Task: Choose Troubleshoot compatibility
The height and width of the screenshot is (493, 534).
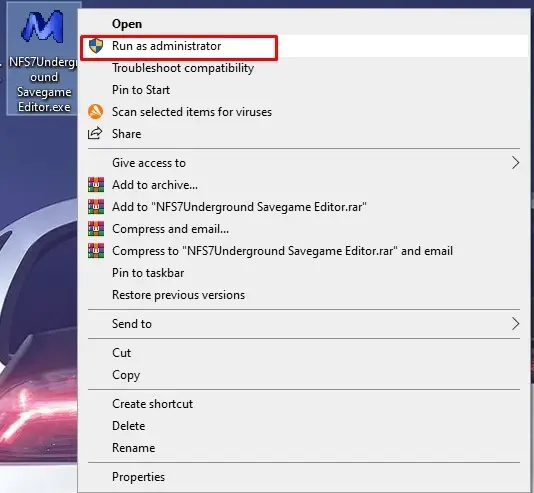Action: point(303,68)
